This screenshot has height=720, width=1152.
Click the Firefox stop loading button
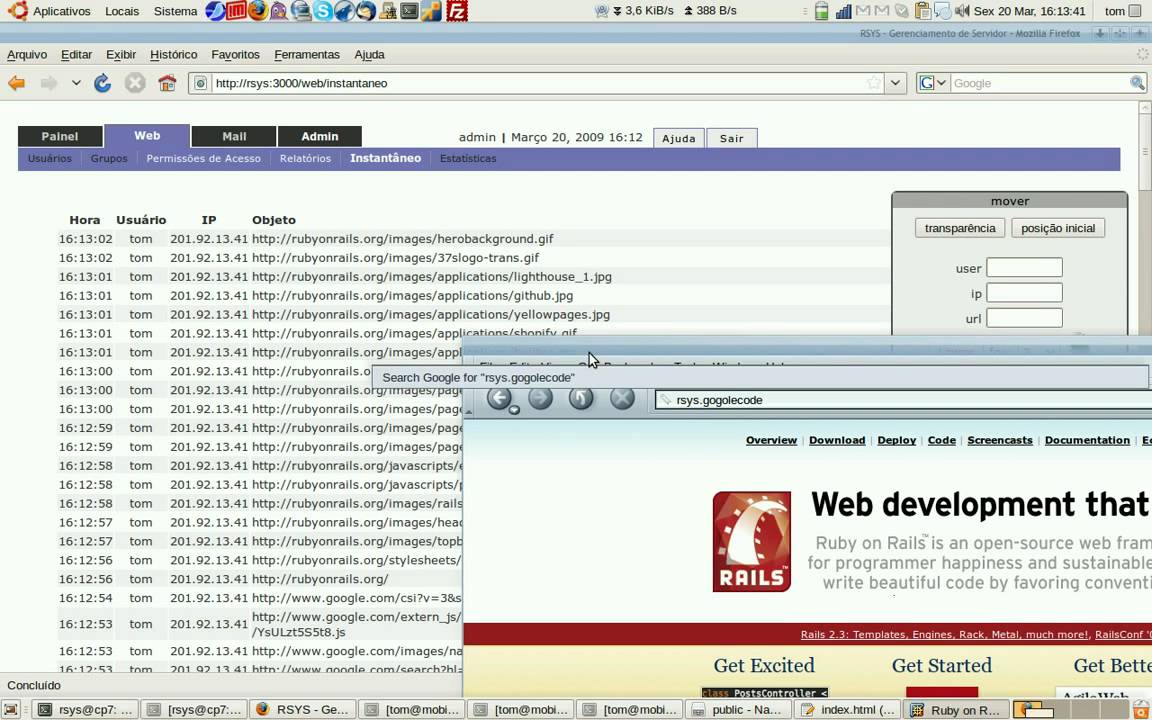click(x=134, y=84)
